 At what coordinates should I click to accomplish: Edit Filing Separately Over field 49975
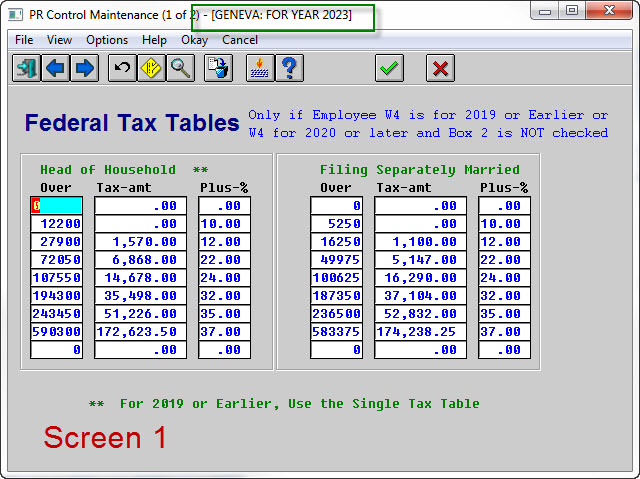pos(336,259)
